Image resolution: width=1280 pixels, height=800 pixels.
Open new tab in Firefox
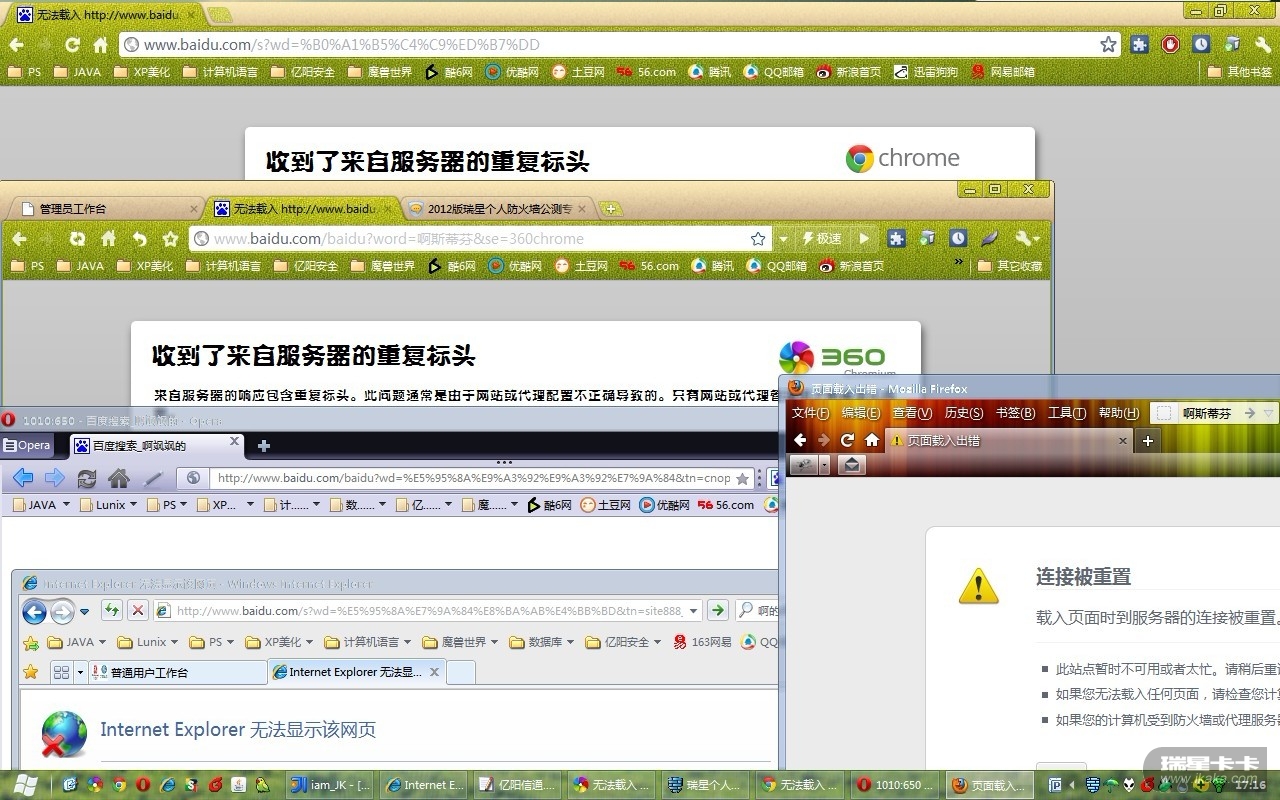pyautogui.click(x=1148, y=440)
